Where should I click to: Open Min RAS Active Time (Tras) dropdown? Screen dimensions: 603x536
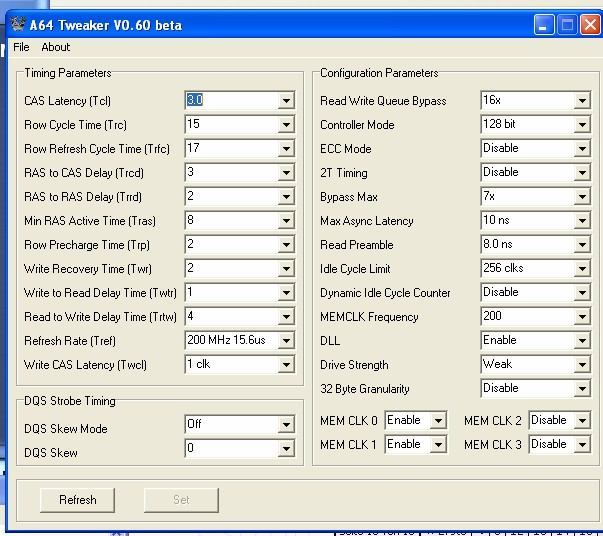click(x=286, y=220)
